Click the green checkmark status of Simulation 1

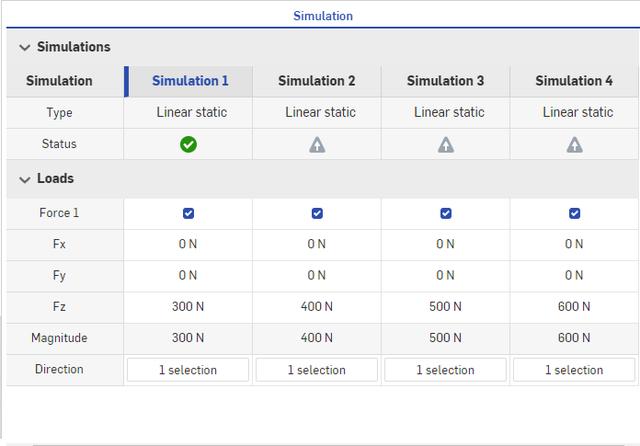(x=188, y=144)
